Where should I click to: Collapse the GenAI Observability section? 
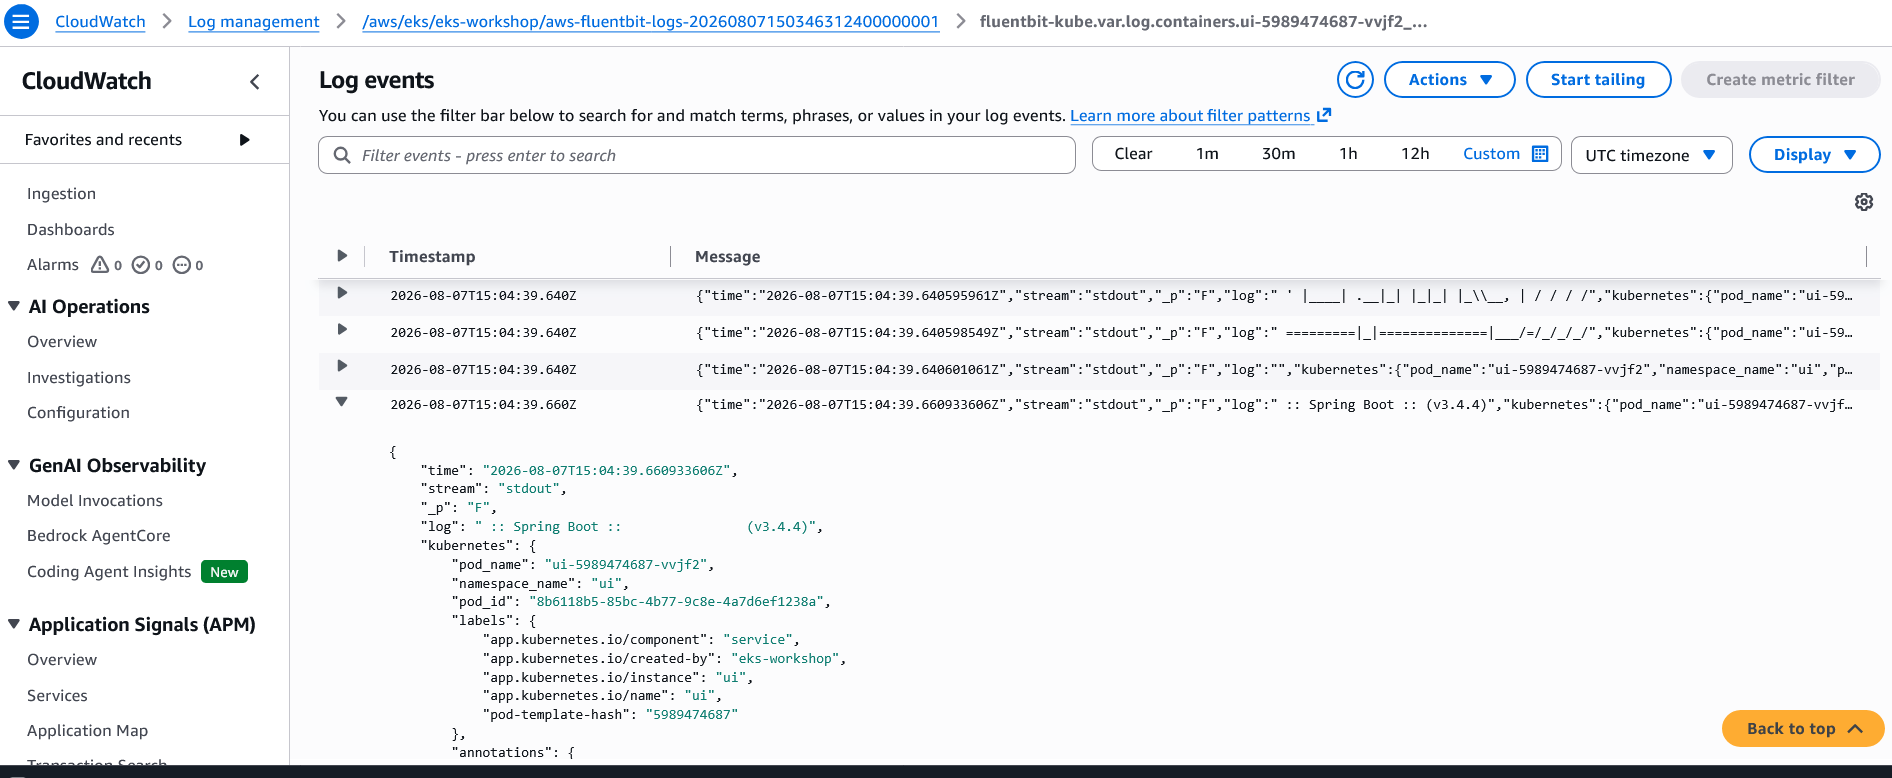pyautogui.click(x=14, y=465)
